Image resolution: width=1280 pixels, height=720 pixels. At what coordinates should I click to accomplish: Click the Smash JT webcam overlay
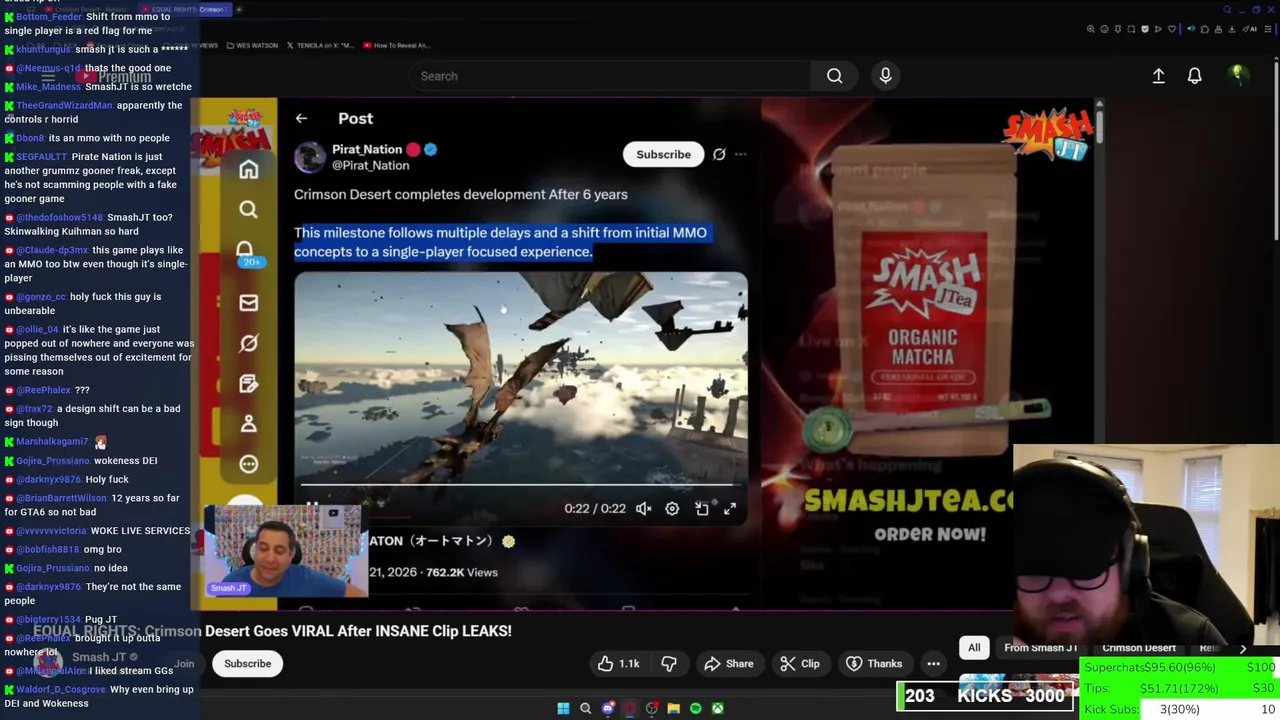click(x=286, y=550)
